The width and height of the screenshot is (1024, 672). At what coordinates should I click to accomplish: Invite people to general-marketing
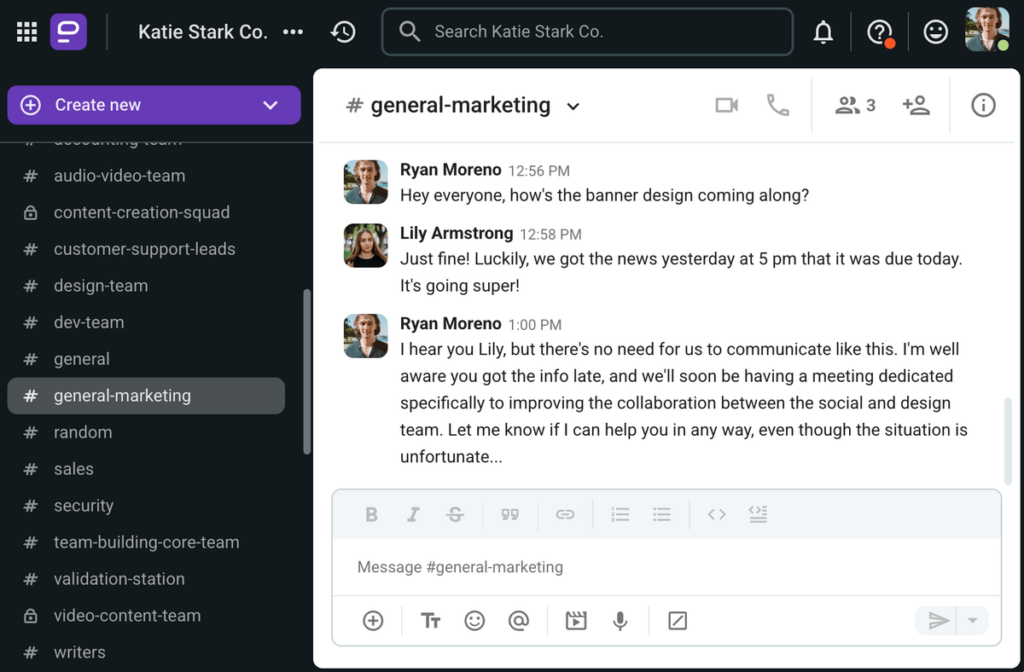click(916, 105)
